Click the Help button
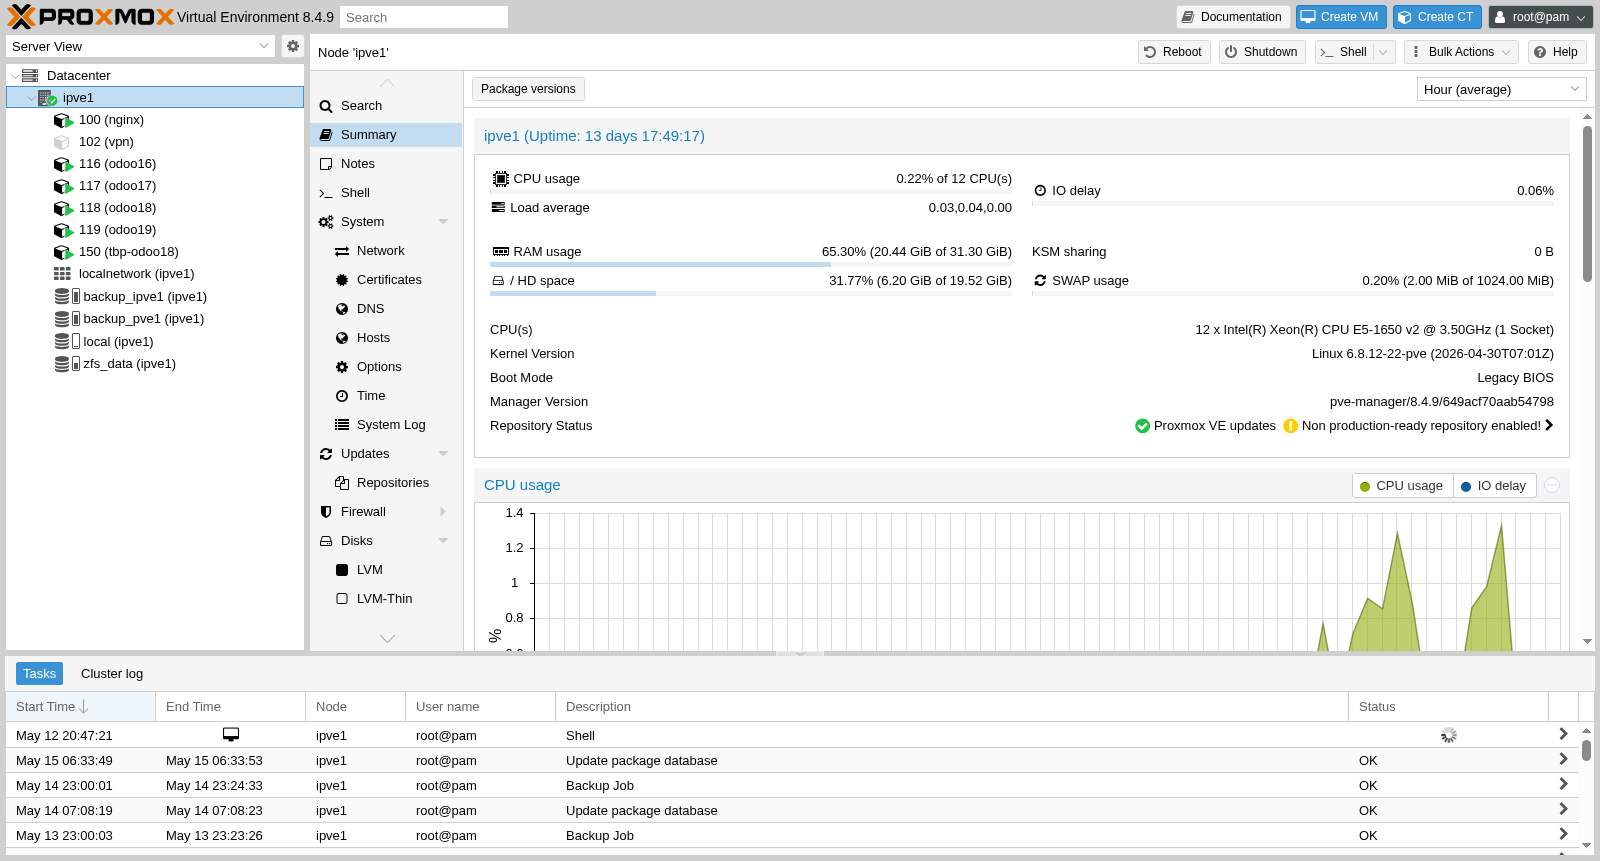 click(1557, 52)
